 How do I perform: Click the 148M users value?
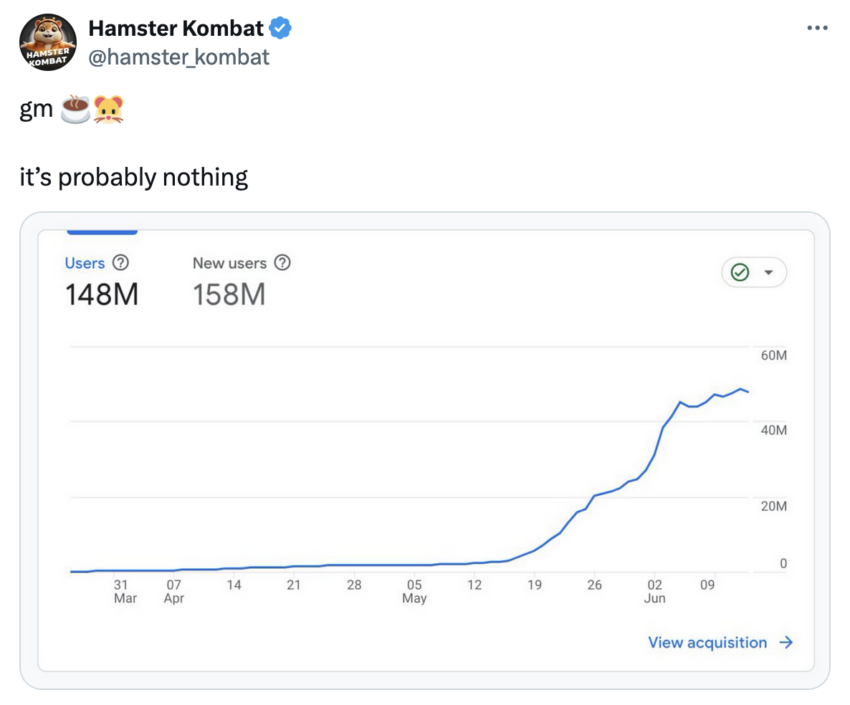click(102, 295)
